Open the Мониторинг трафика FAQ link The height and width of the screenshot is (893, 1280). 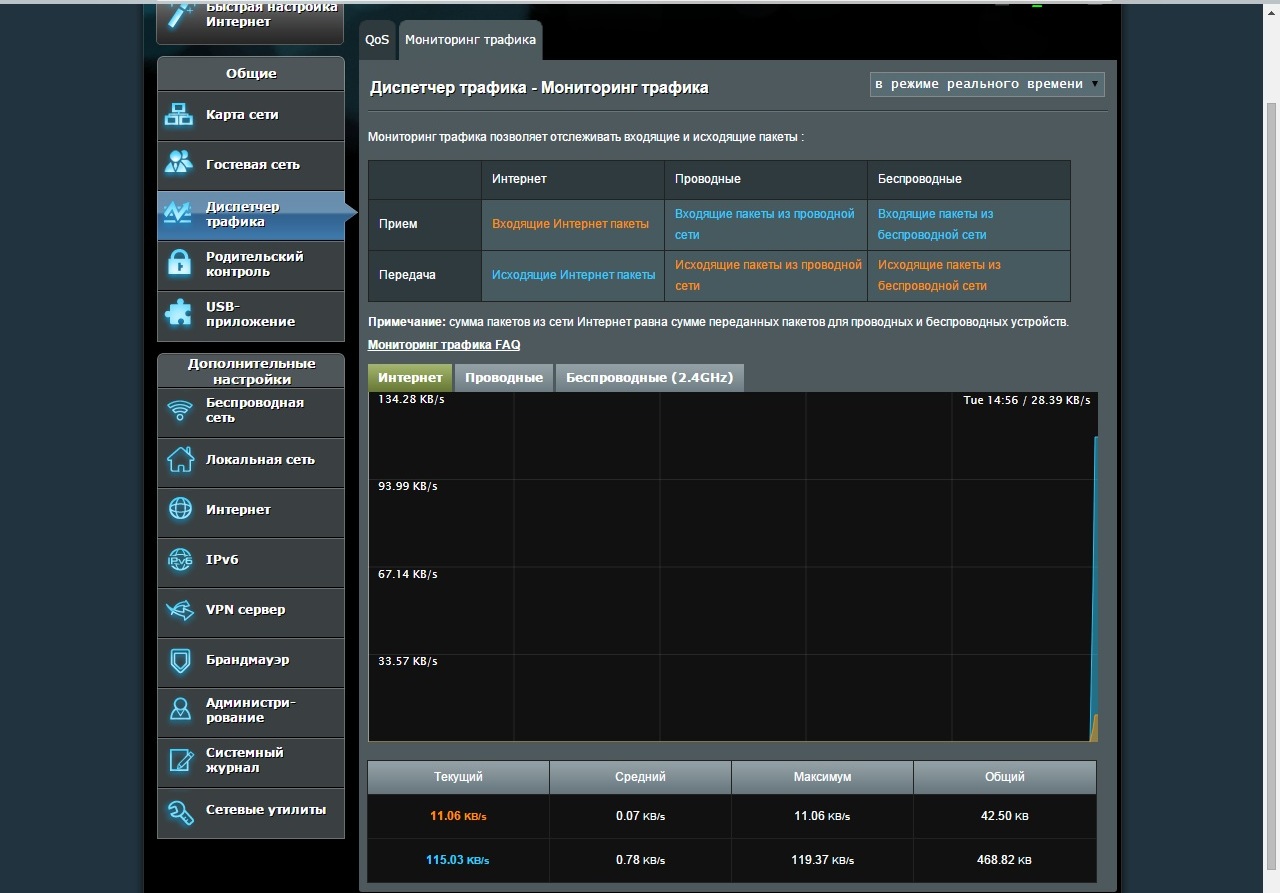[x=444, y=344]
